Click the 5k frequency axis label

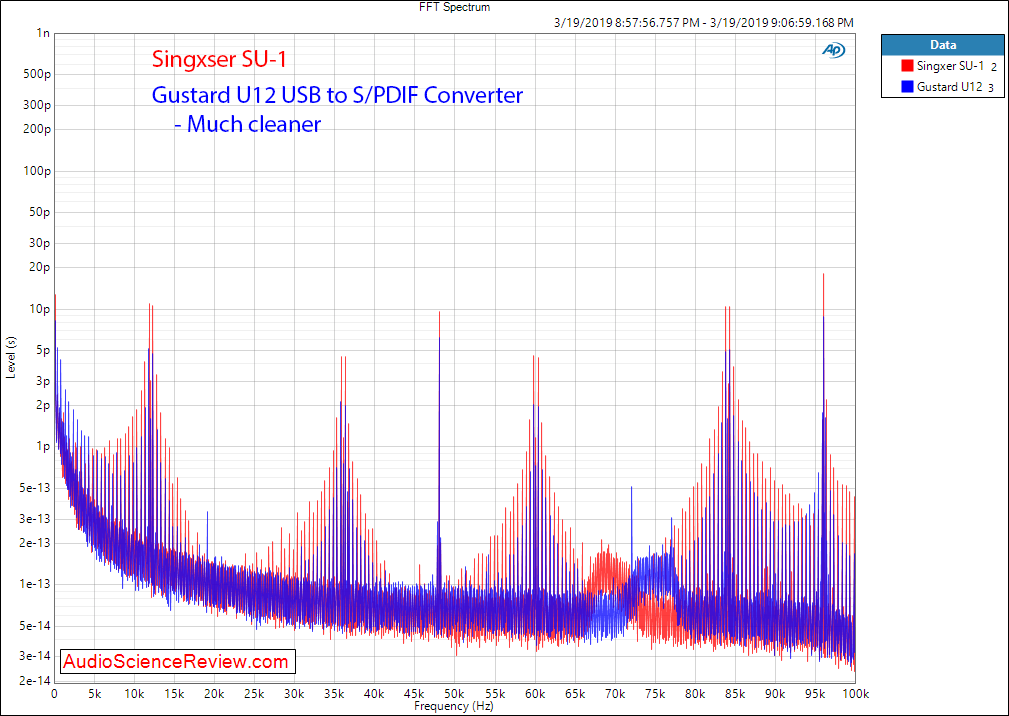point(95,694)
